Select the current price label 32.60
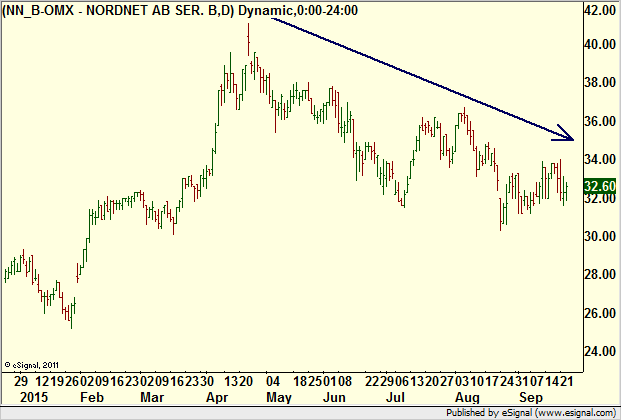This screenshot has width=621, height=420. tap(600, 186)
